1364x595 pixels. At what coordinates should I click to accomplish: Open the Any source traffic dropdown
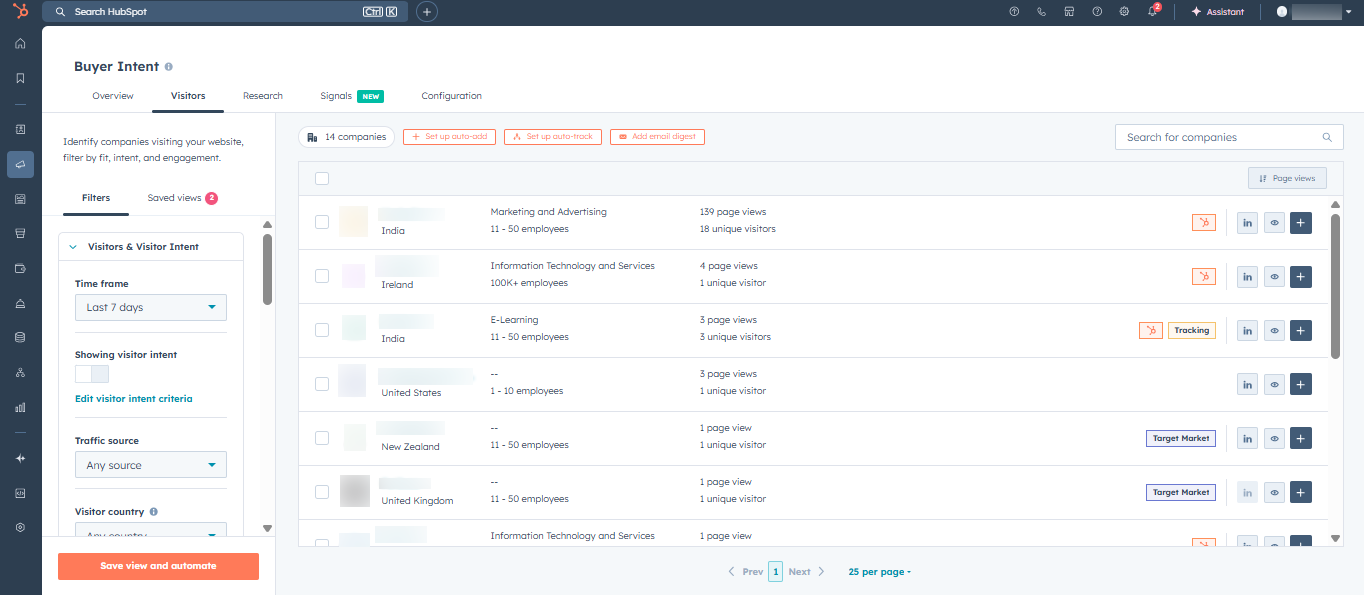[x=150, y=464]
